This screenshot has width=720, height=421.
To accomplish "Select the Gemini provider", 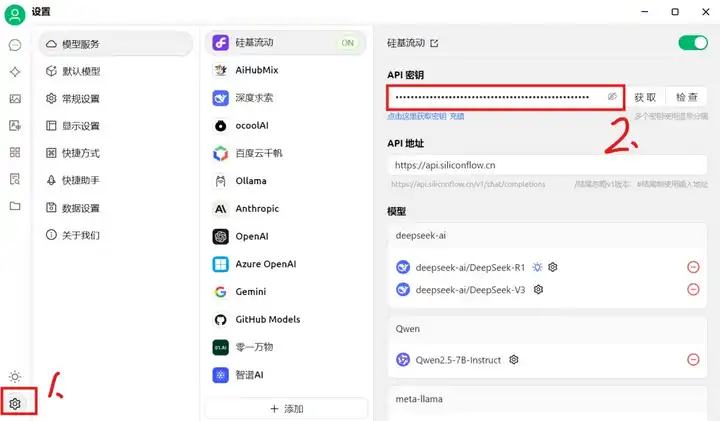I will click(285, 292).
